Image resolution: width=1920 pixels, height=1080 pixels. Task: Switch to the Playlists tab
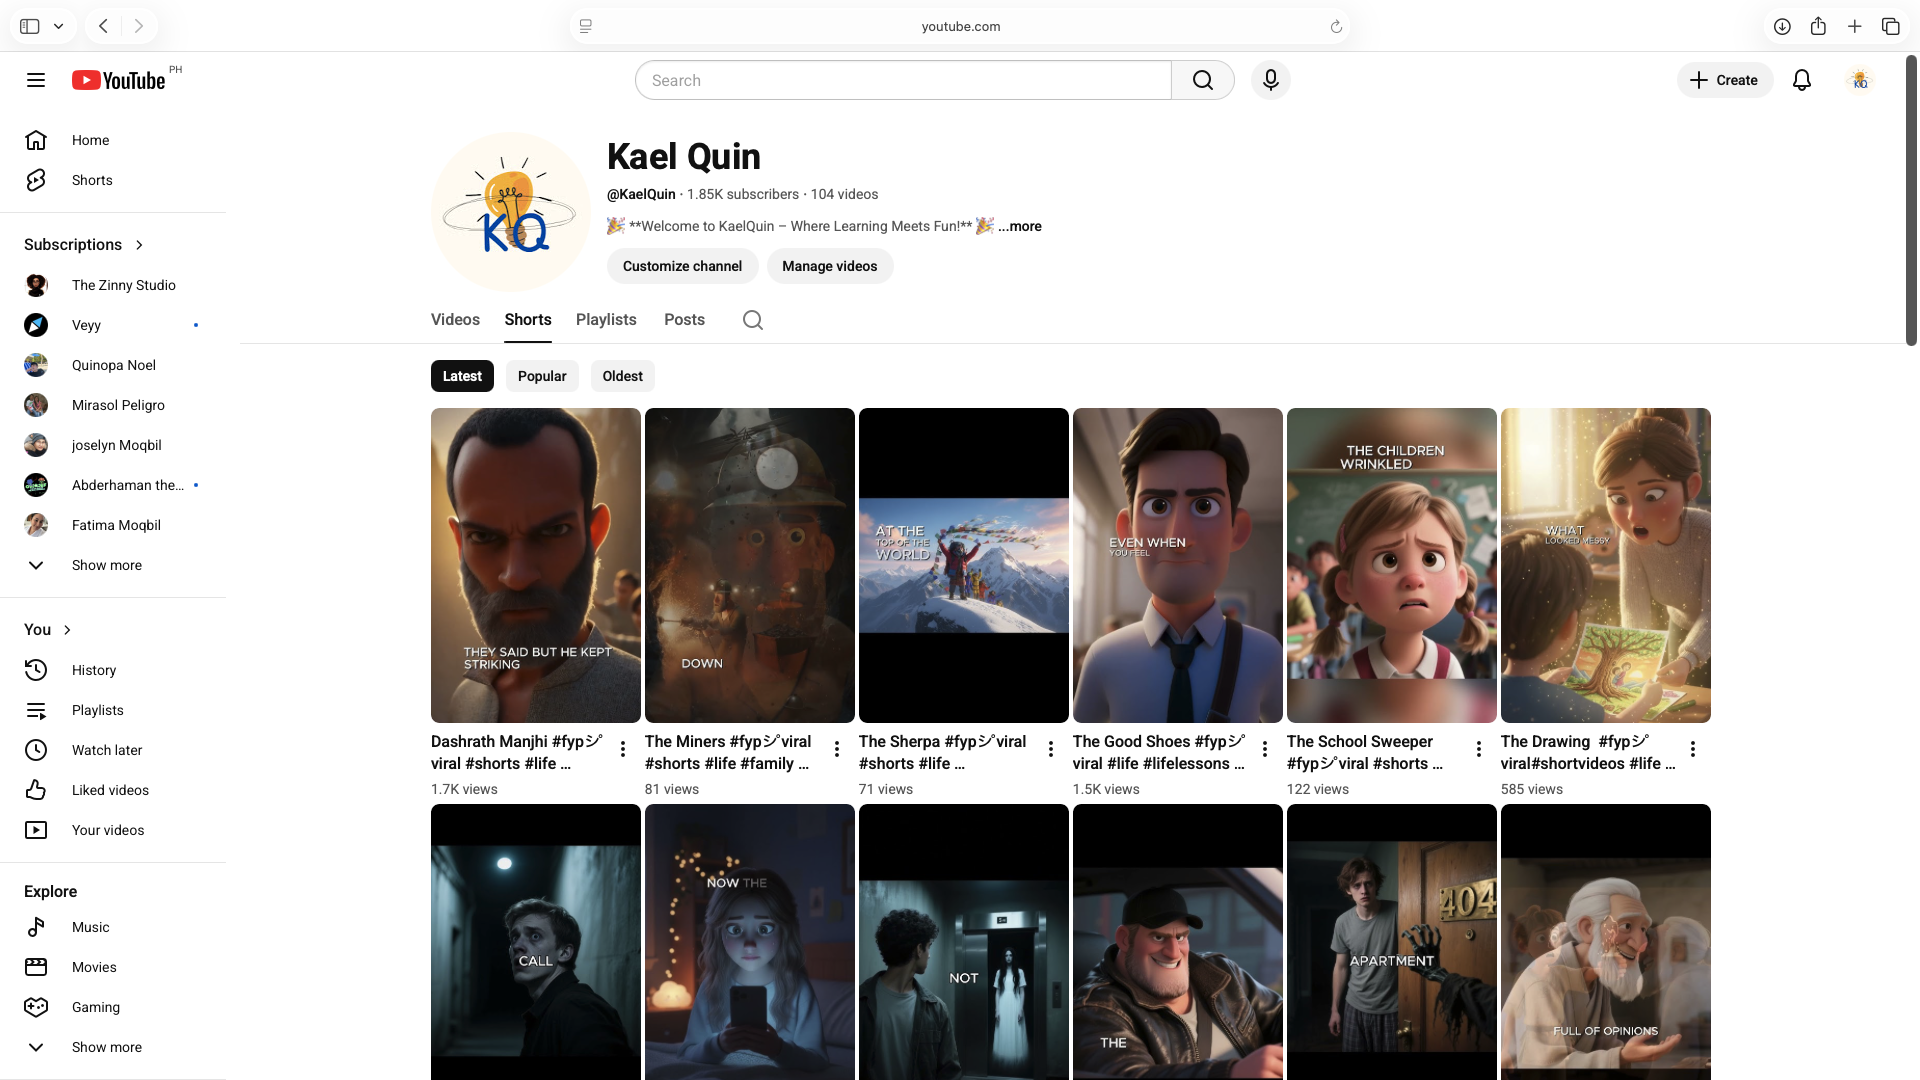coord(606,320)
